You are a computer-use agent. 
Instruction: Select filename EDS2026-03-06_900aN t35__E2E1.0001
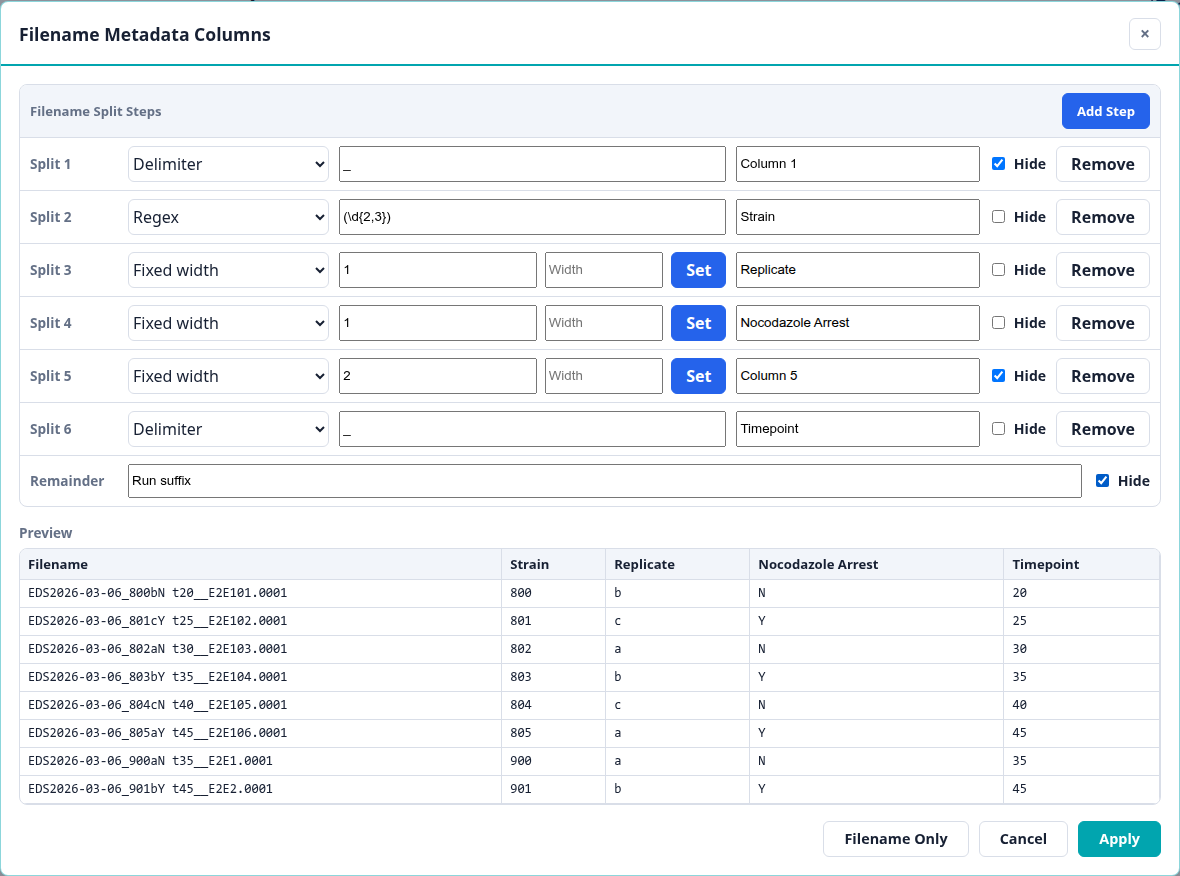click(x=150, y=761)
